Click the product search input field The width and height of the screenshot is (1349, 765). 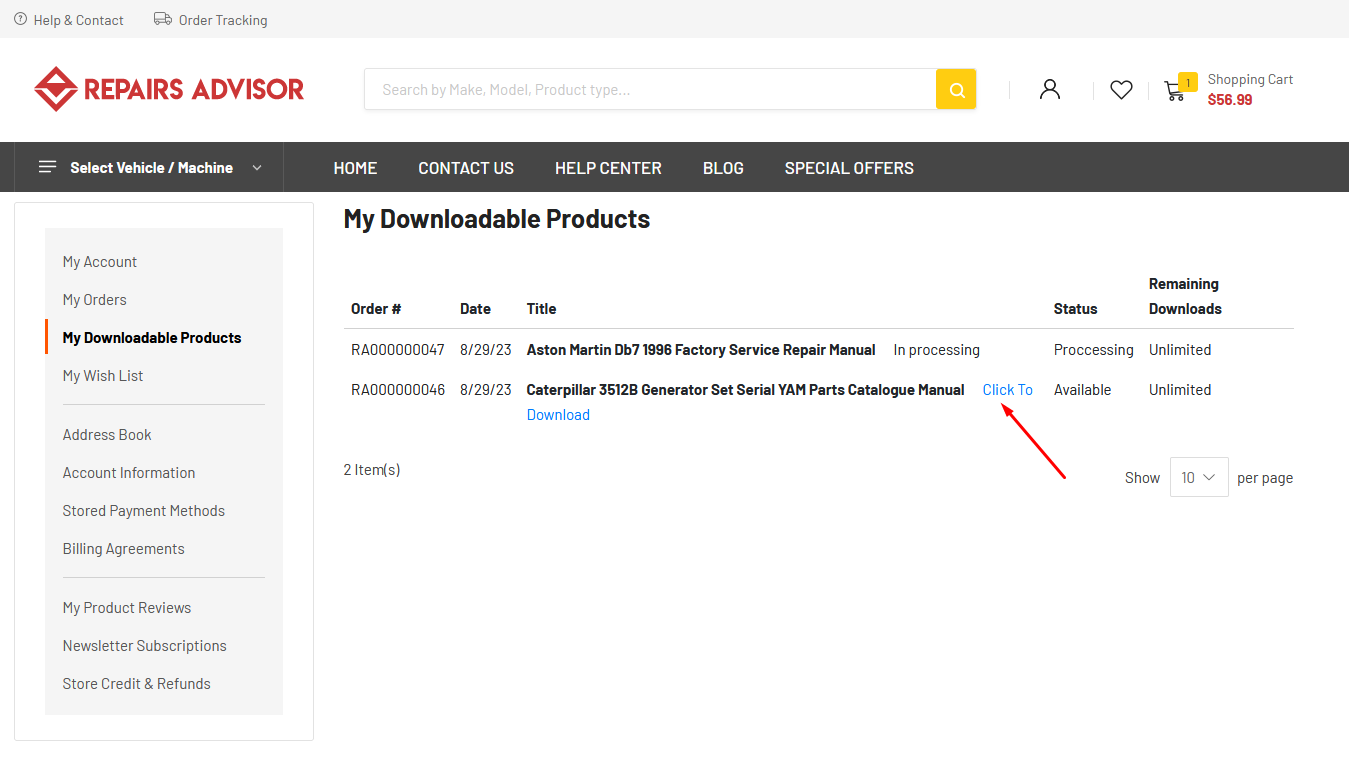(650, 89)
